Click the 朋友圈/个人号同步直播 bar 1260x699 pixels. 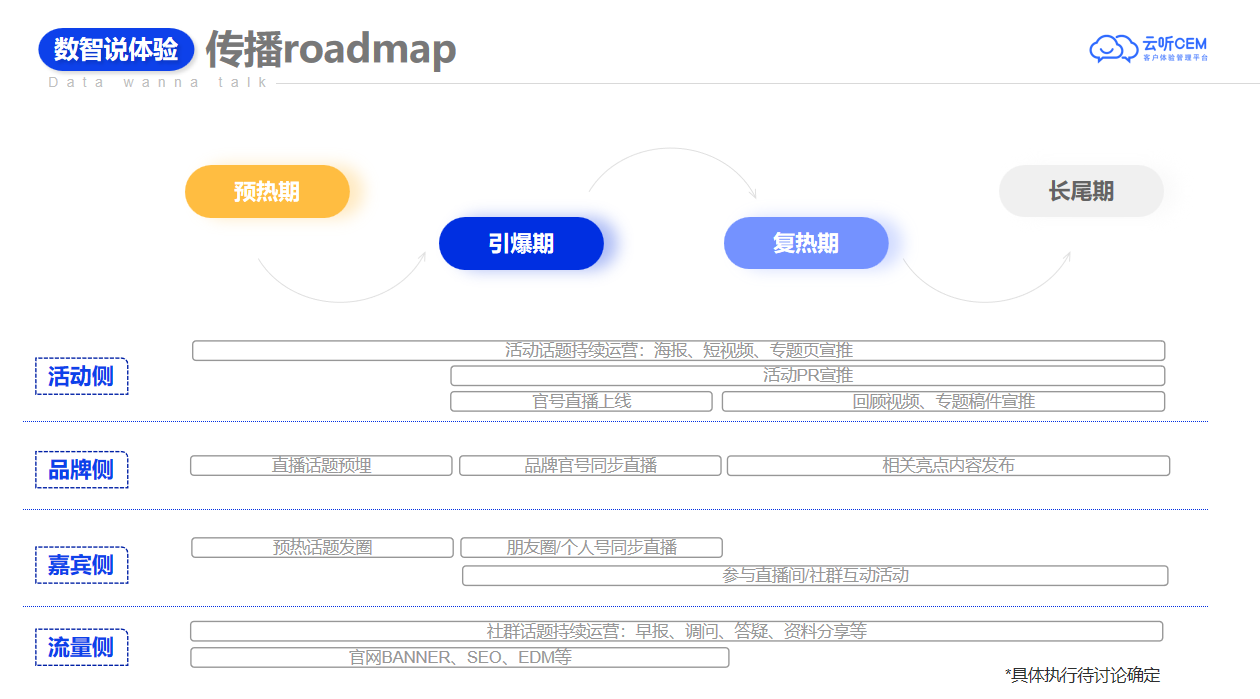pos(591,548)
